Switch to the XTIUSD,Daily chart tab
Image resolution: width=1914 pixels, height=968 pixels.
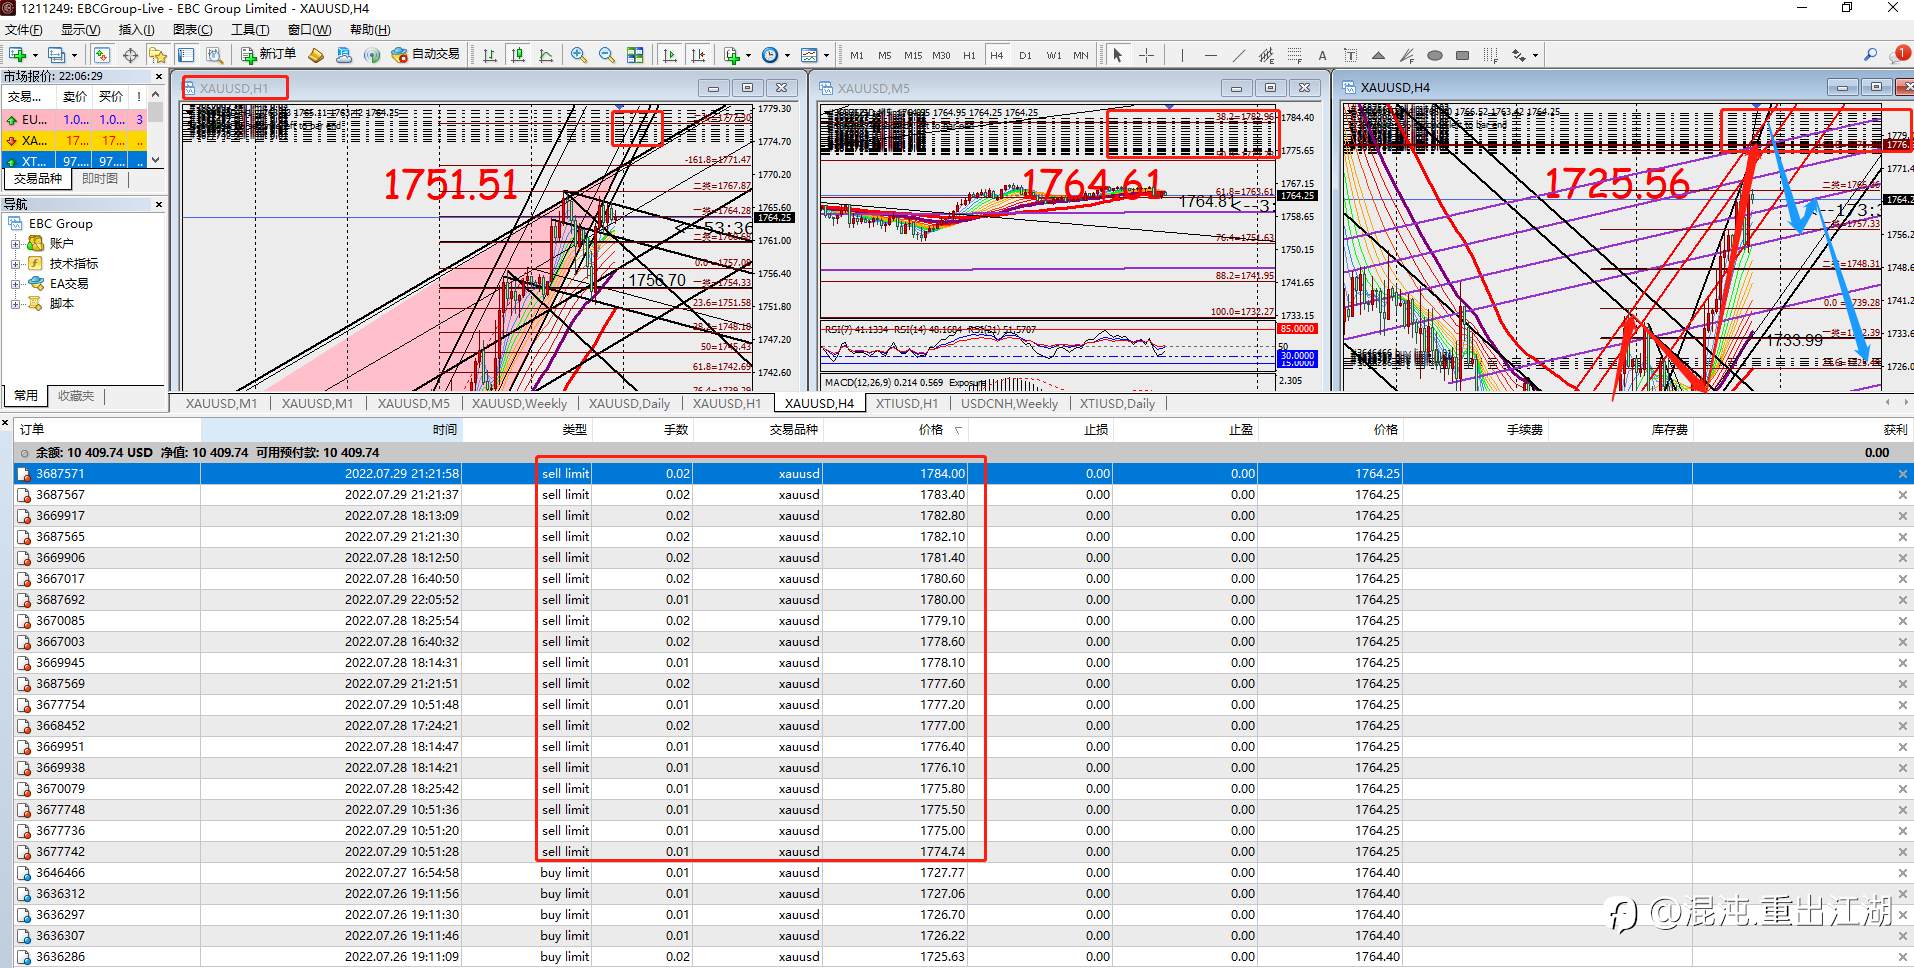[1117, 404]
